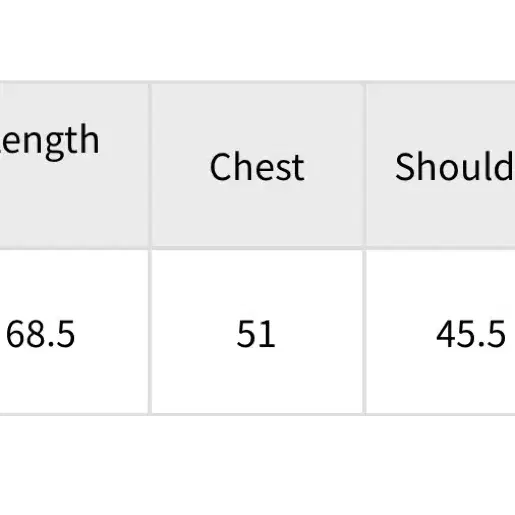The width and height of the screenshot is (515, 515).
Task: Click the line separating Length header from 68.5
Action: tap(74, 249)
